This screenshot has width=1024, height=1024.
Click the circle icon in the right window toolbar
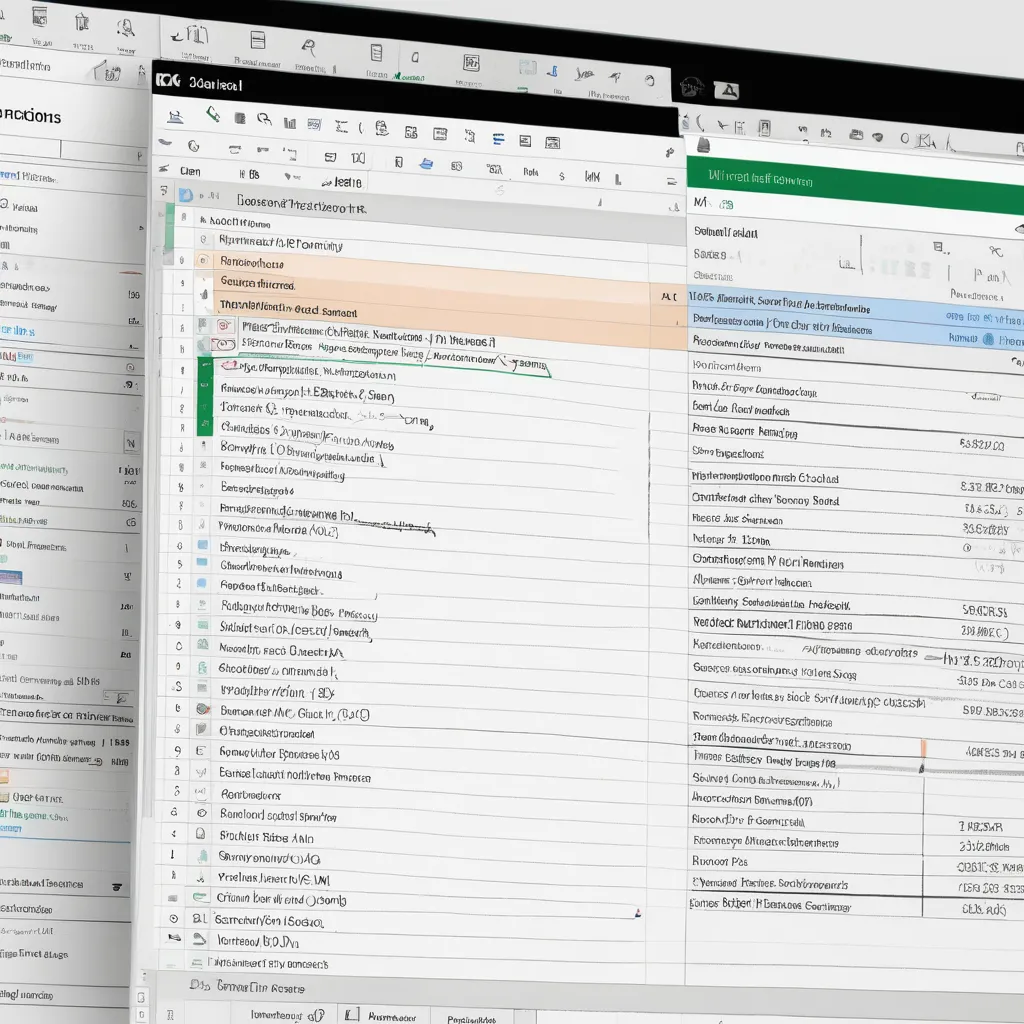904,138
